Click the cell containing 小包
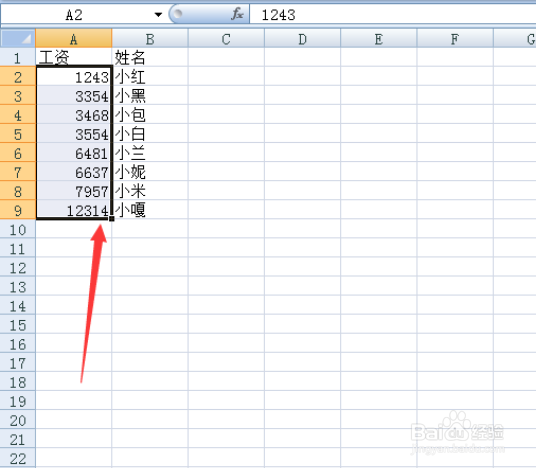This screenshot has height=468, width=536. click(x=150, y=114)
